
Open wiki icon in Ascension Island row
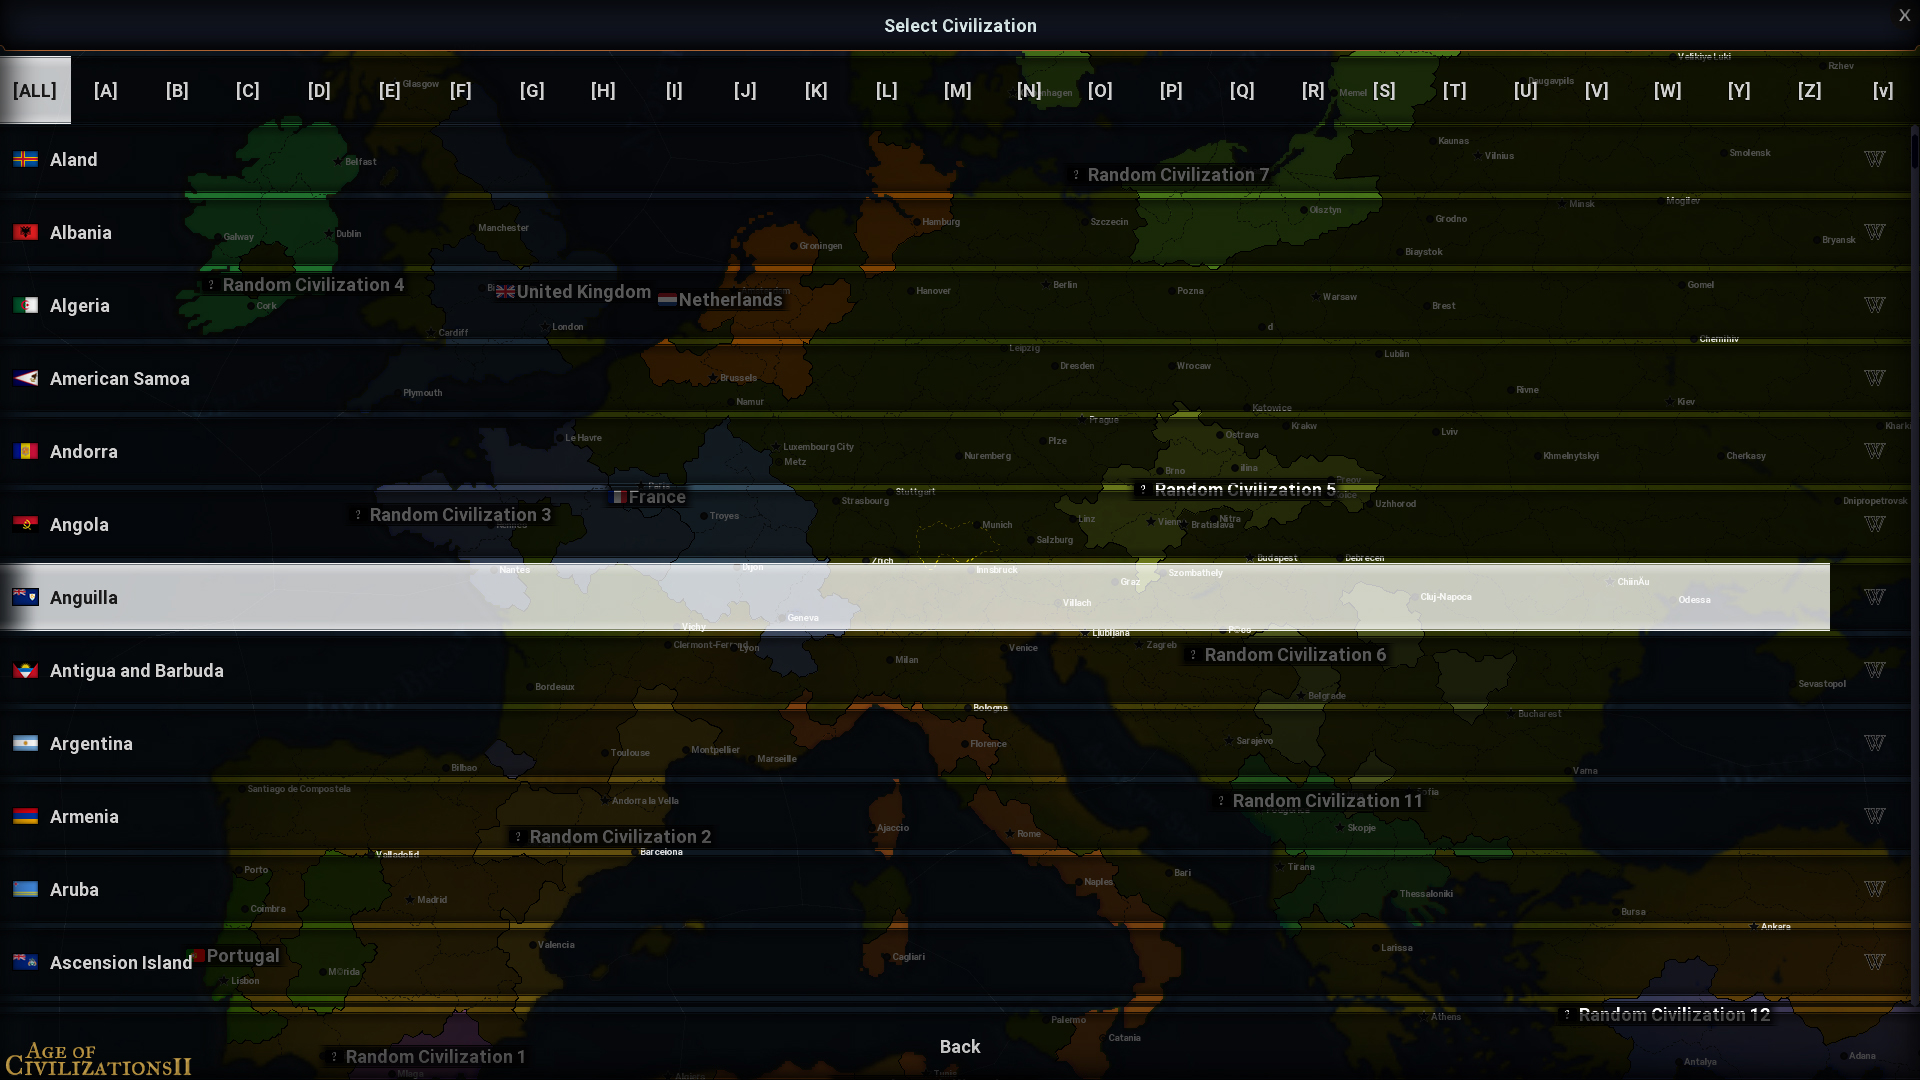click(x=1875, y=962)
